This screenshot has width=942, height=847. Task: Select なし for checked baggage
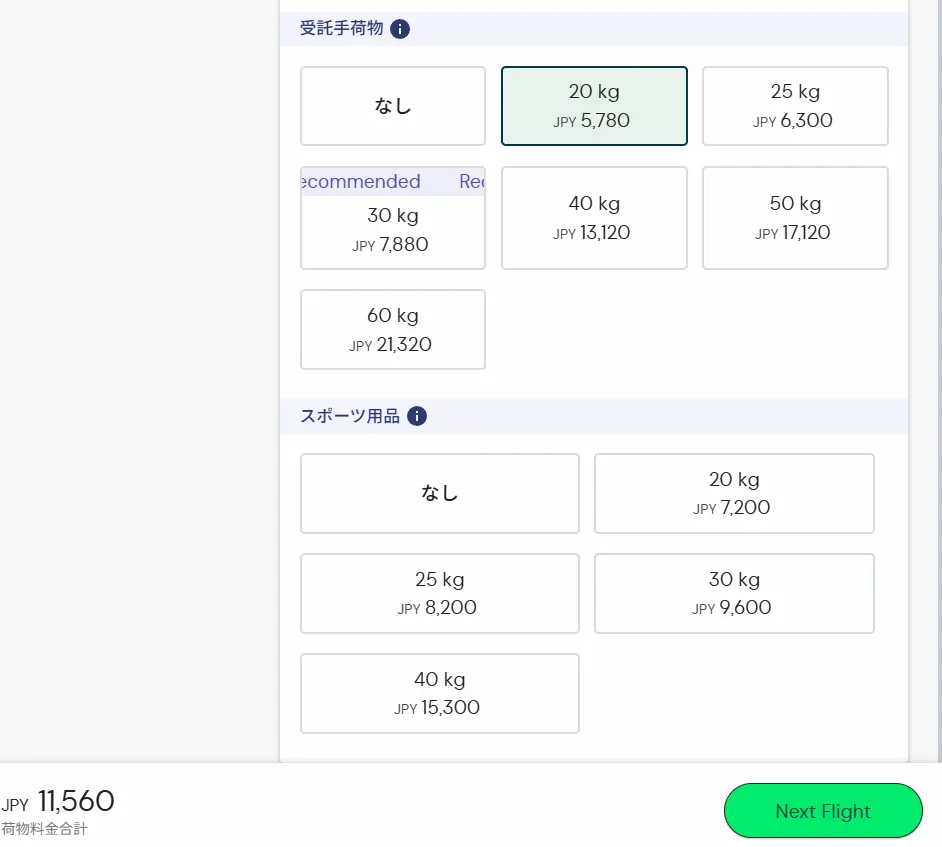coord(393,106)
